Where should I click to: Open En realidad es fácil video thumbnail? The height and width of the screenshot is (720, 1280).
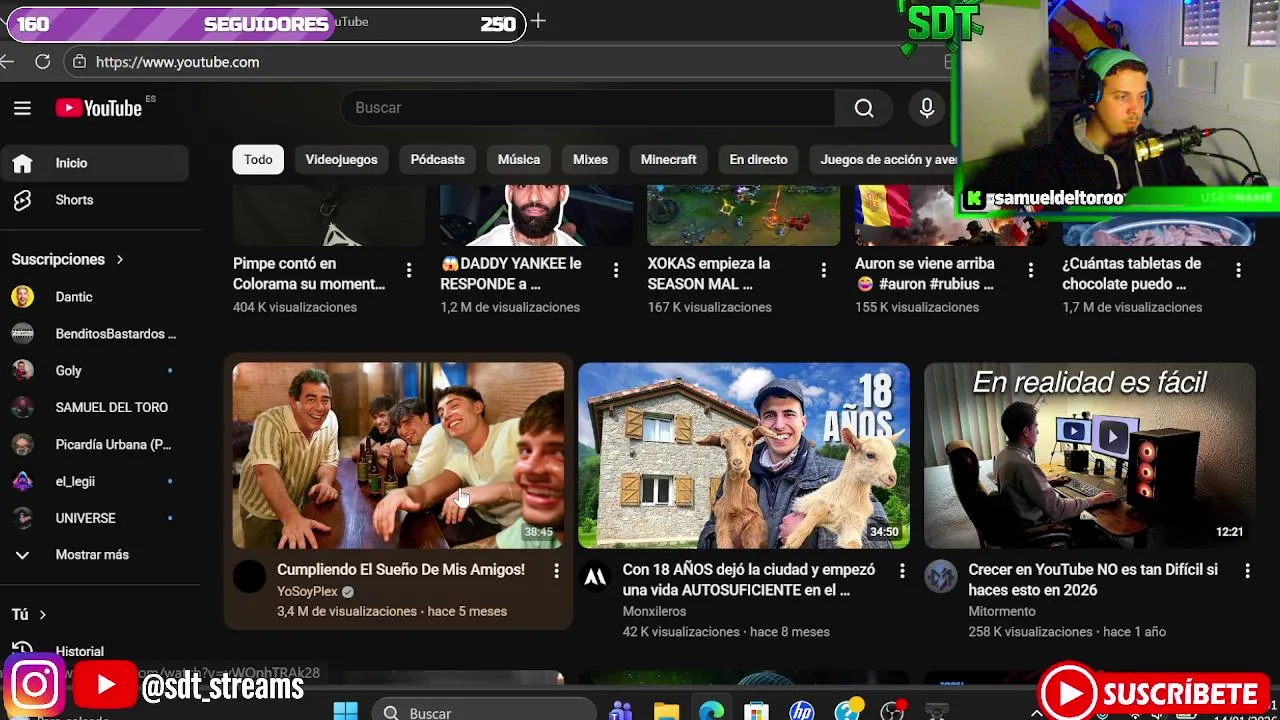click(1090, 456)
